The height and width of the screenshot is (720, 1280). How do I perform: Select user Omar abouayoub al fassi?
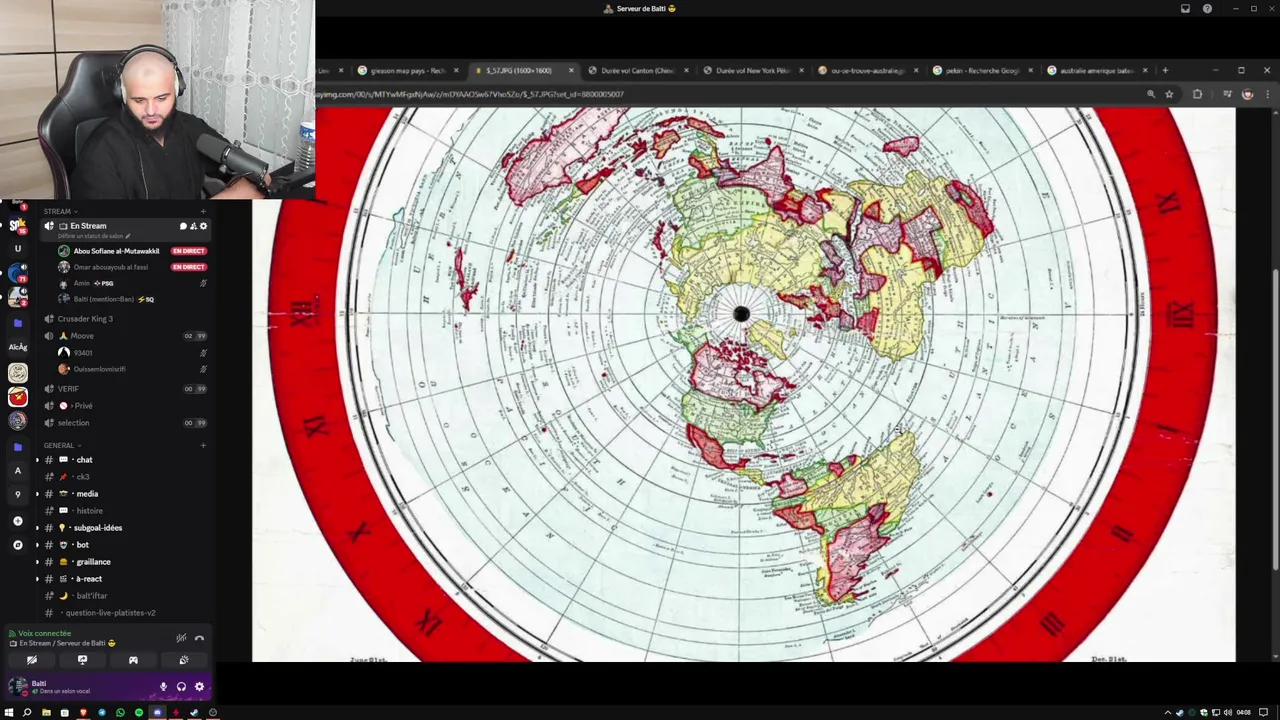tap(110, 267)
